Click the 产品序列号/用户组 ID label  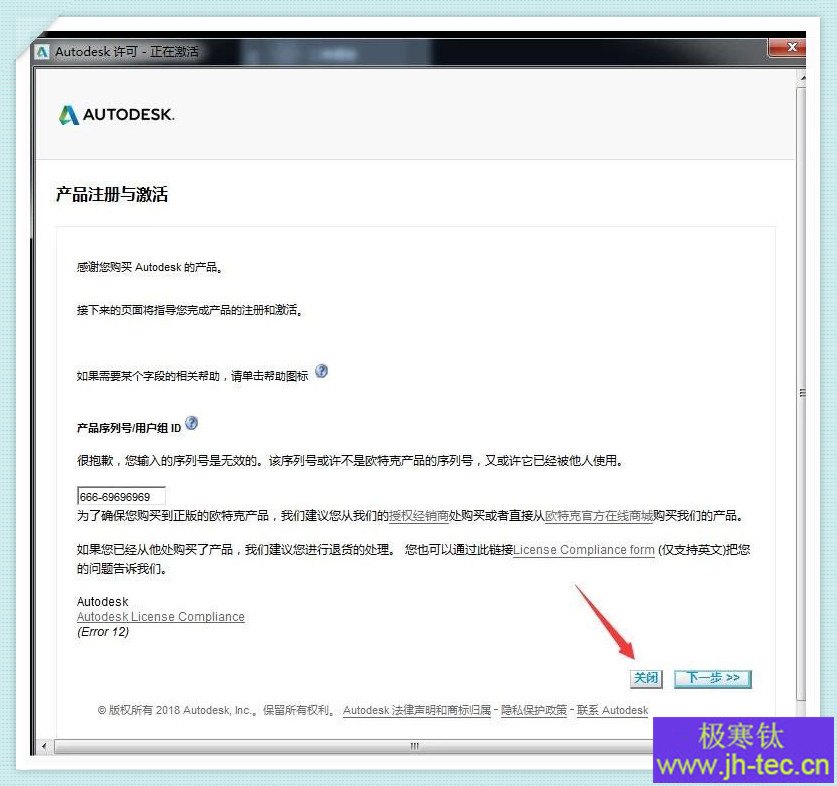pos(129,428)
